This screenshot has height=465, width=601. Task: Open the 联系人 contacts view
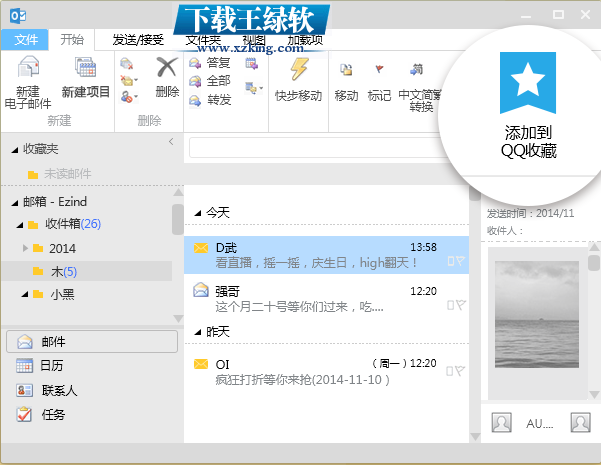47,390
